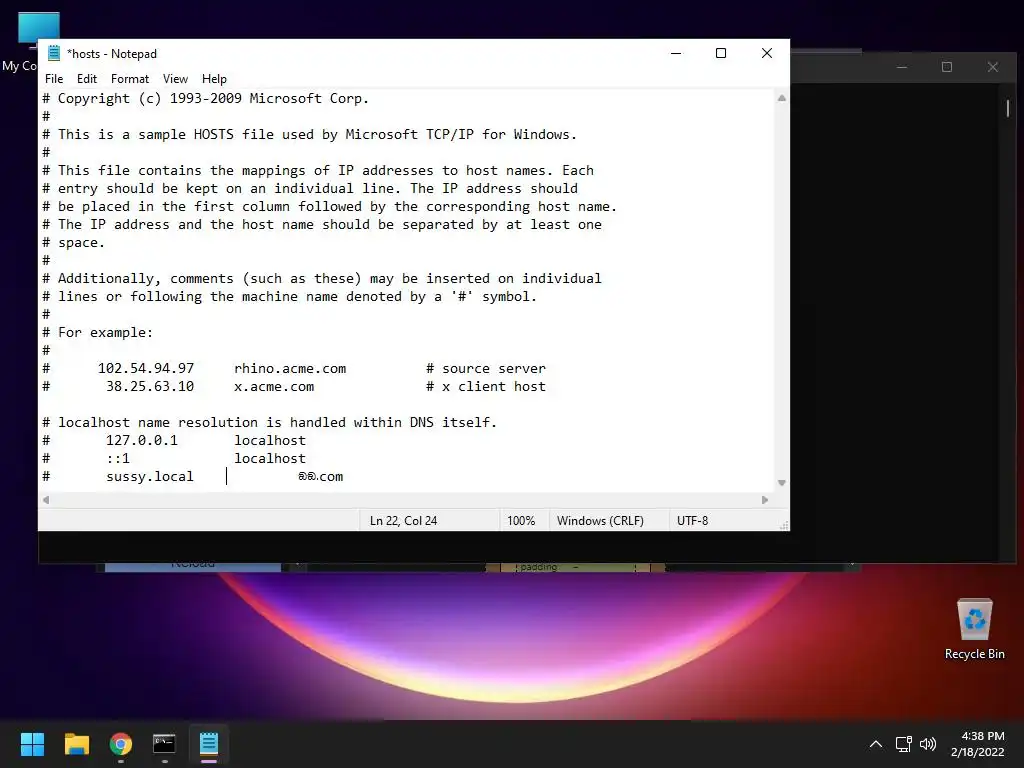Click the 'rhino.acme.com' text
The height and width of the screenshot is (768, 1024).
(290, 369)
